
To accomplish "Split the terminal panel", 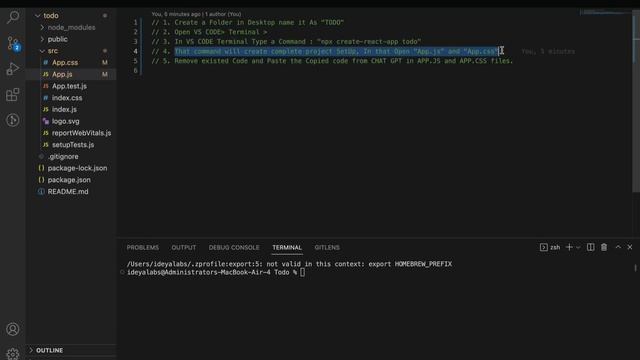I will click(x=590, y=247).
